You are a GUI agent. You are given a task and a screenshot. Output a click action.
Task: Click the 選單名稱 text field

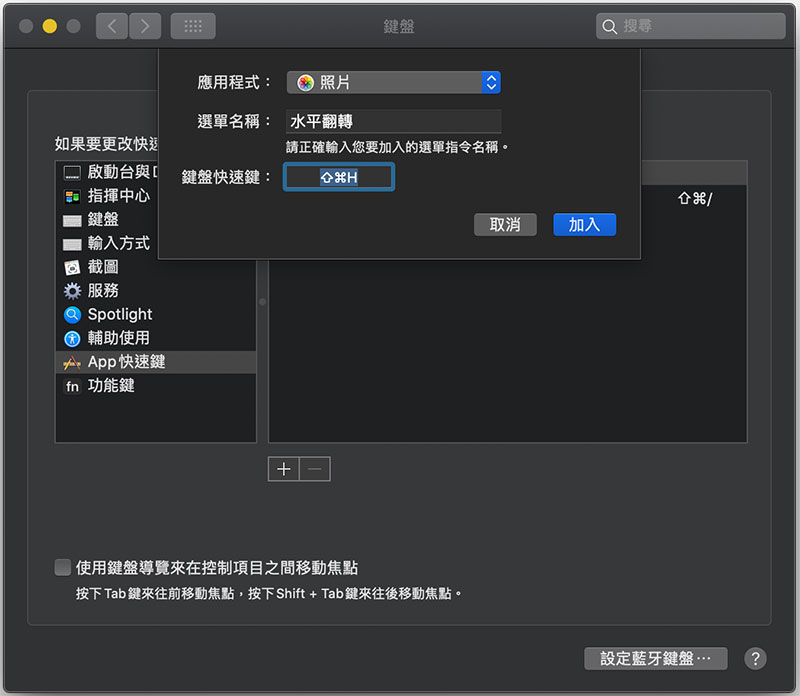coord(393,122)
